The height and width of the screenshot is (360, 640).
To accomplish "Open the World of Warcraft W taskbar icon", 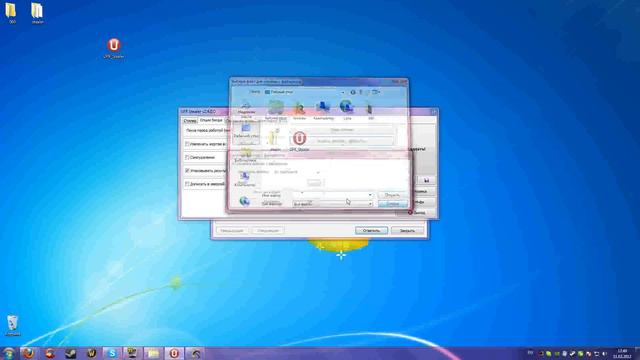I will click(x=91, y=353).
